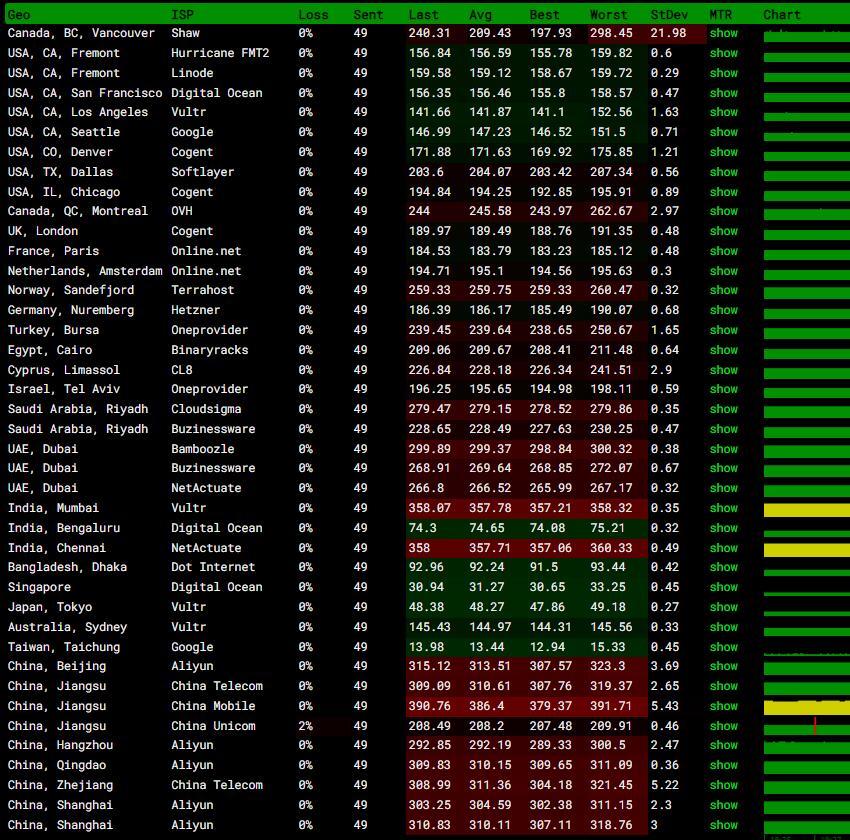Show MTR for Denver Cogent
This screenshot has width=850, height=840.
723,152
